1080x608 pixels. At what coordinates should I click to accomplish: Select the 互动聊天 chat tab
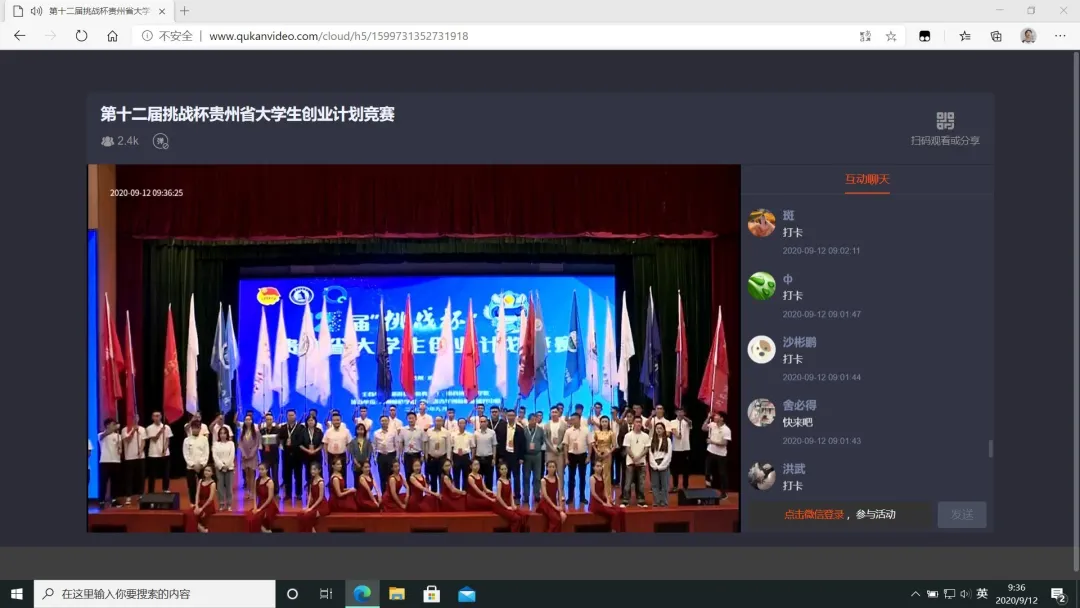866,180
